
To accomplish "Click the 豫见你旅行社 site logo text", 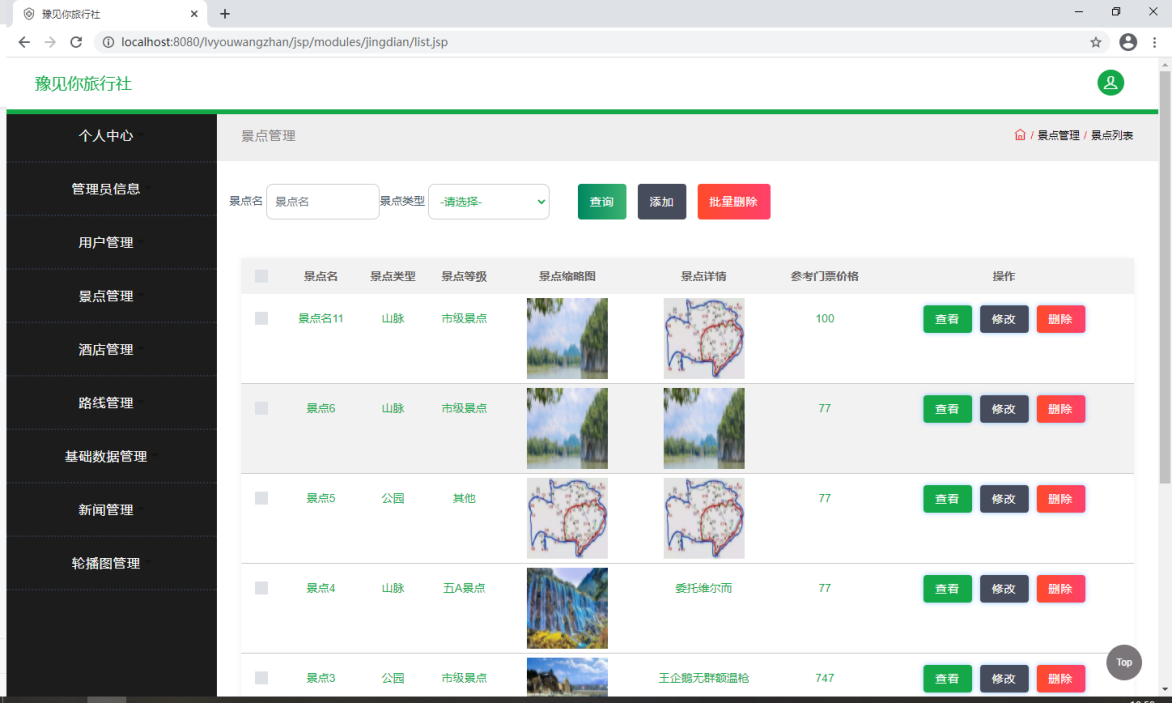I will 83,84.
